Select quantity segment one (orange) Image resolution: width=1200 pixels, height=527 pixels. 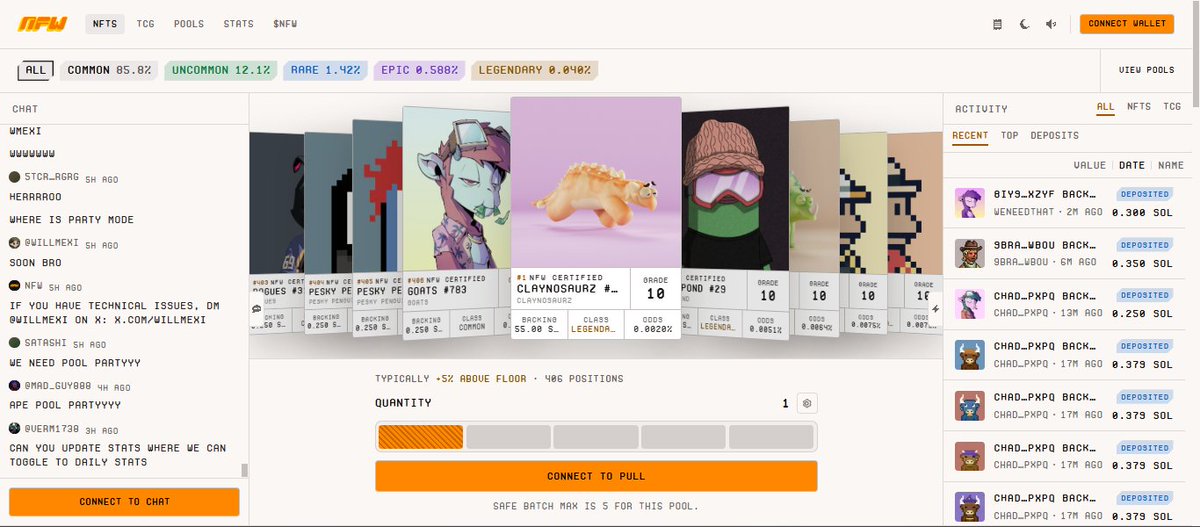(x=420, y=437)
